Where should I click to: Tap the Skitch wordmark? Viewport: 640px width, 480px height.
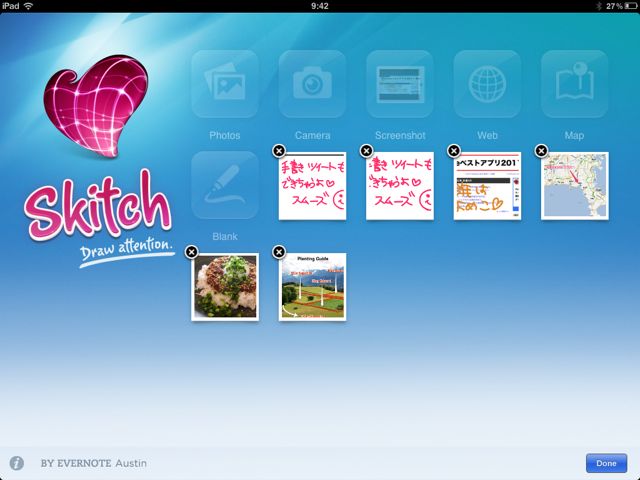tap(98, 206)
